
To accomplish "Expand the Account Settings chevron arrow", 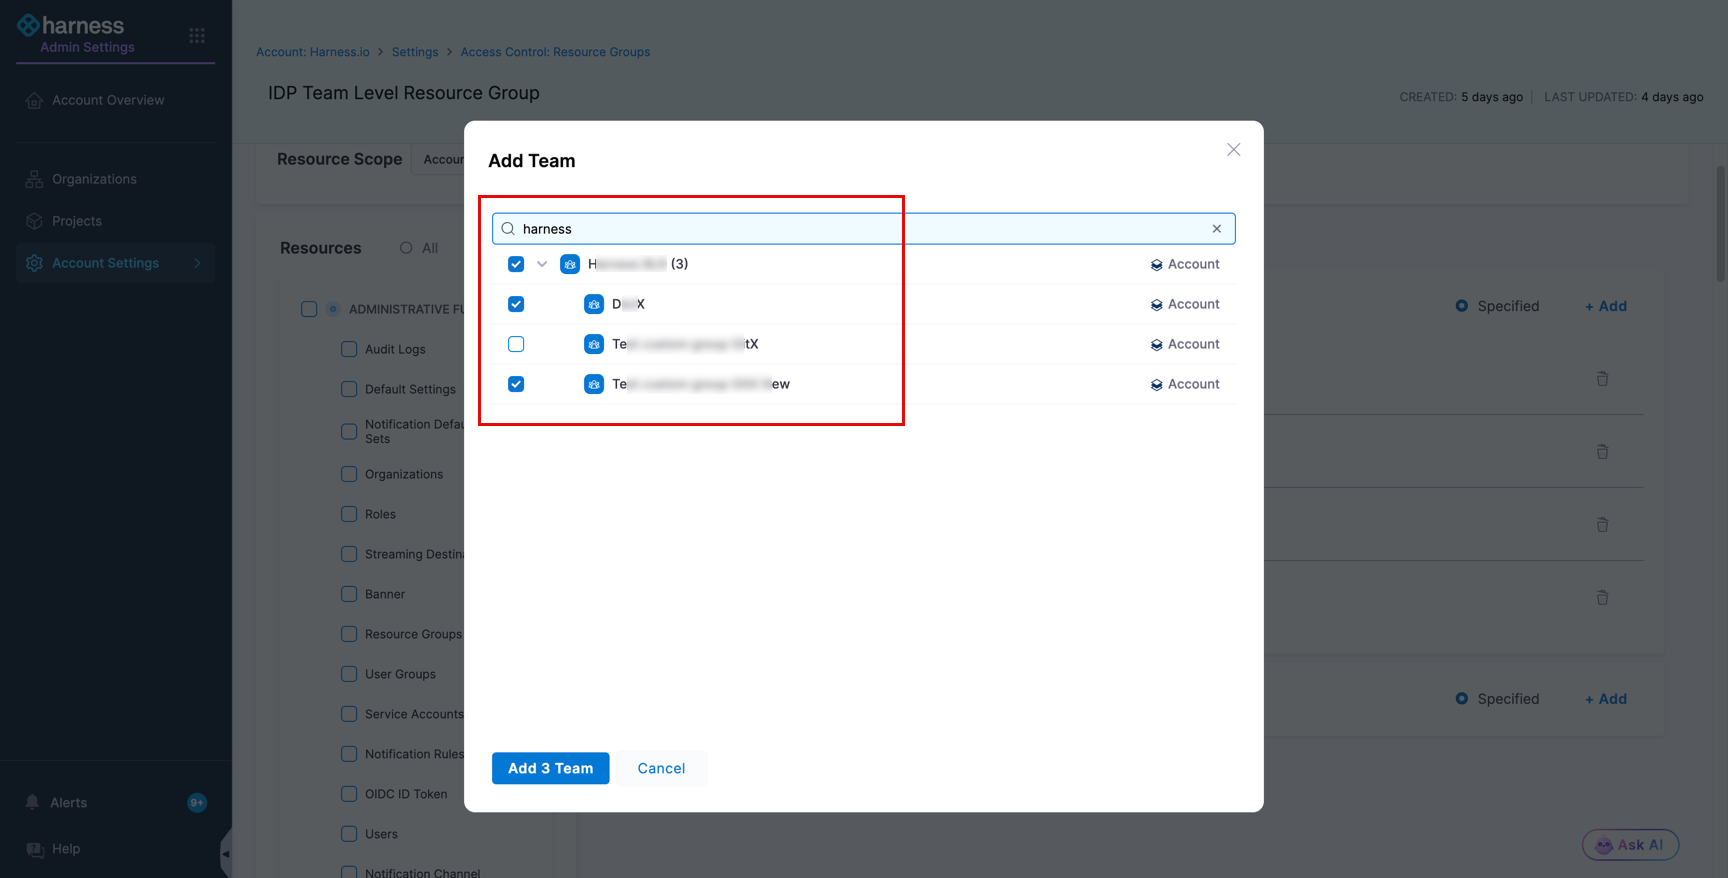I will point(197,263).
